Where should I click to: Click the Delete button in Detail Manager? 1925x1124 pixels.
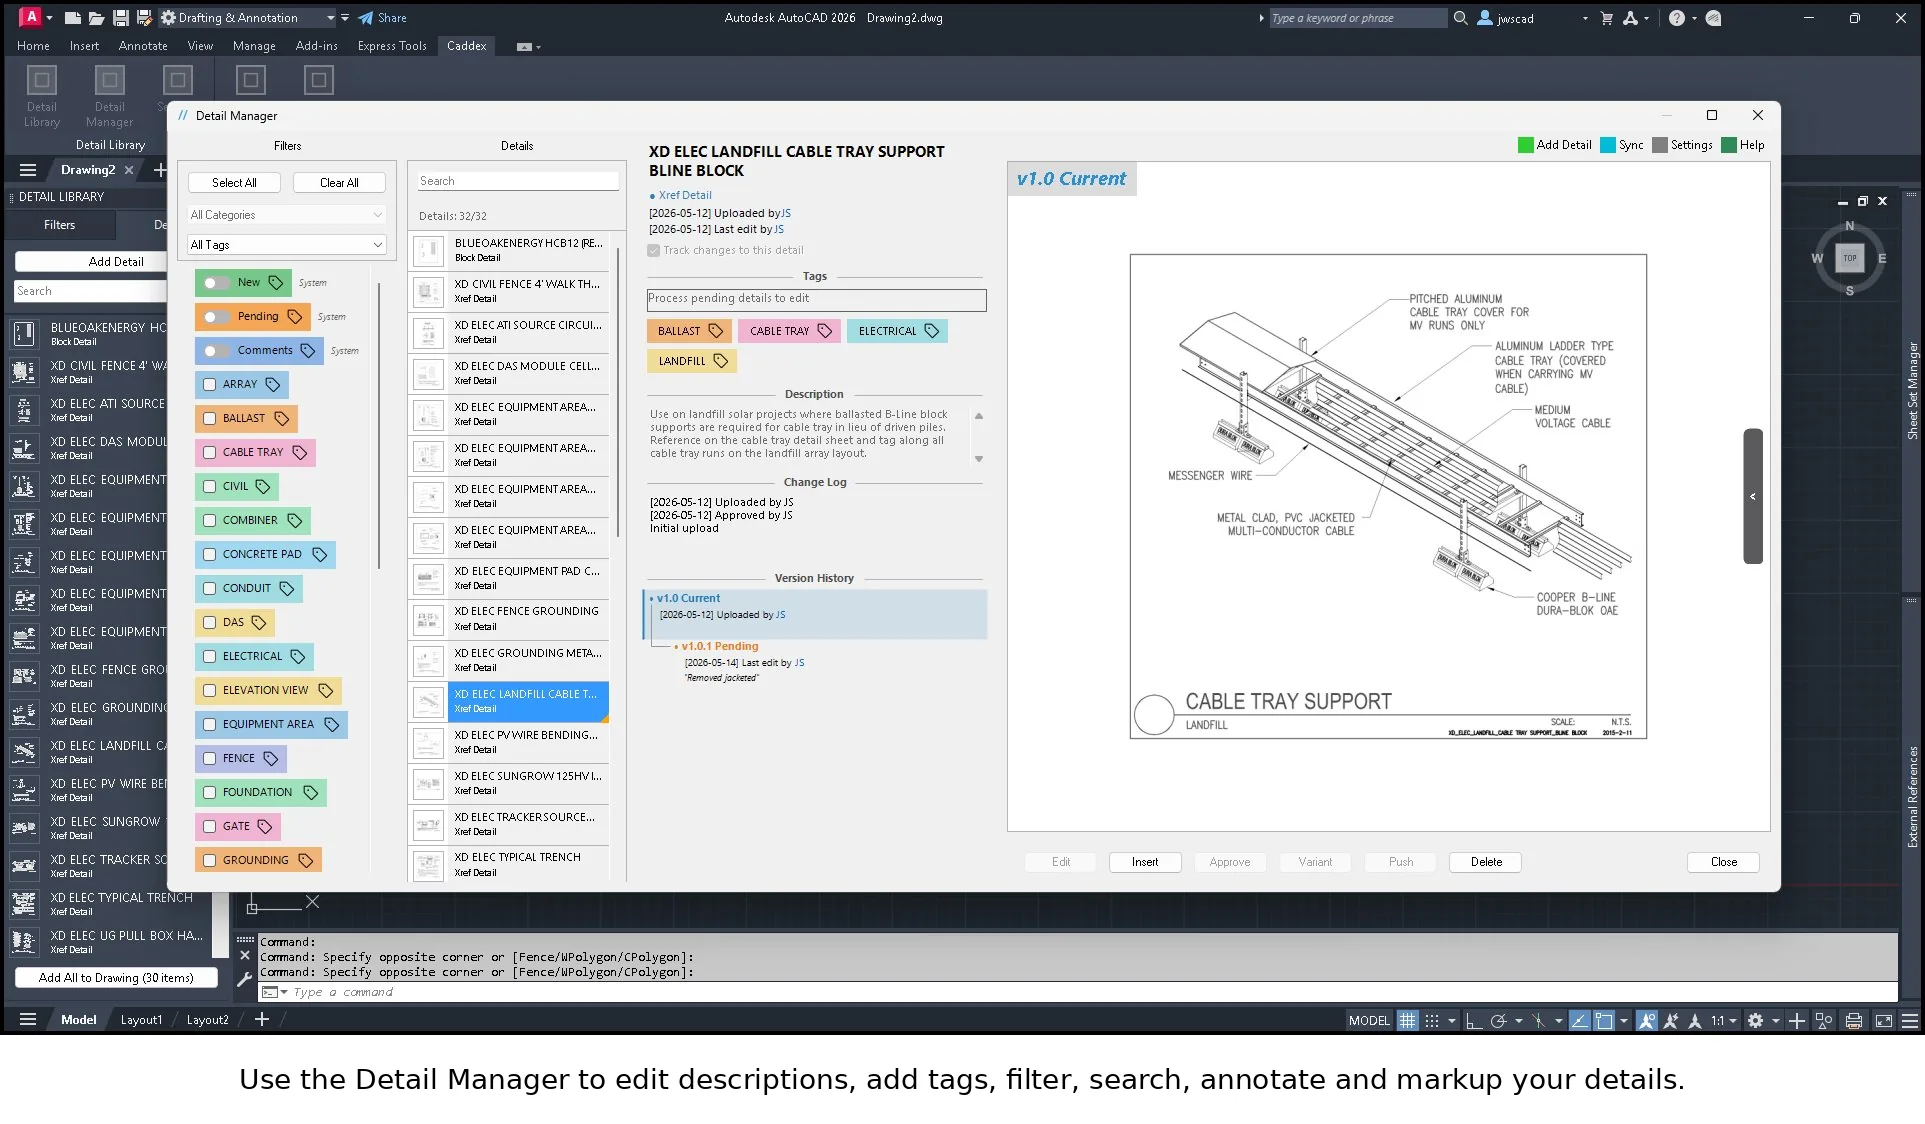coord(1486,862)
